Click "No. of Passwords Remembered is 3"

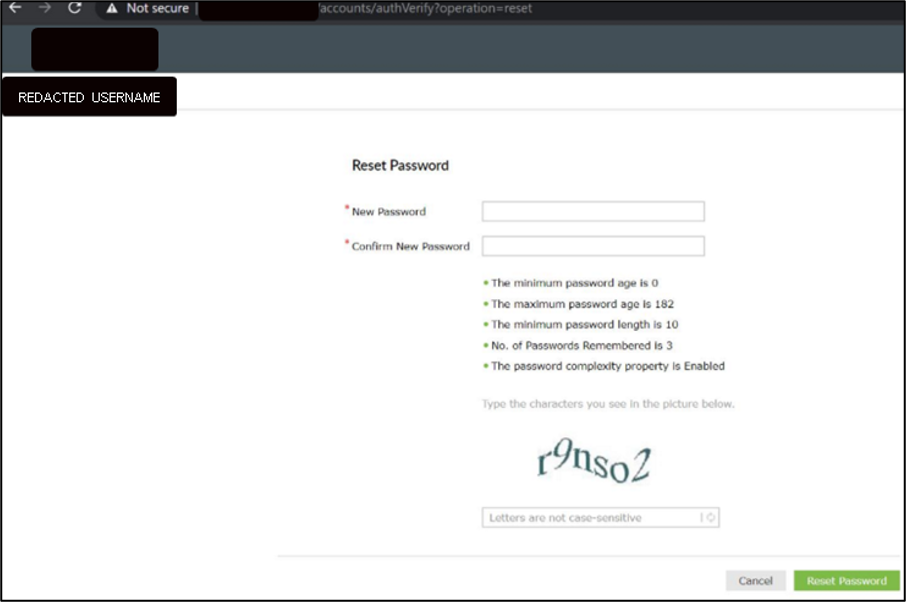tap(582, 345)
